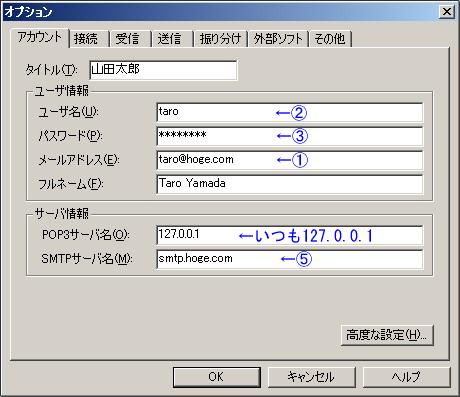
Task: Click the タイトル field containing 山田太郎
Action: [x=163, y=70]
